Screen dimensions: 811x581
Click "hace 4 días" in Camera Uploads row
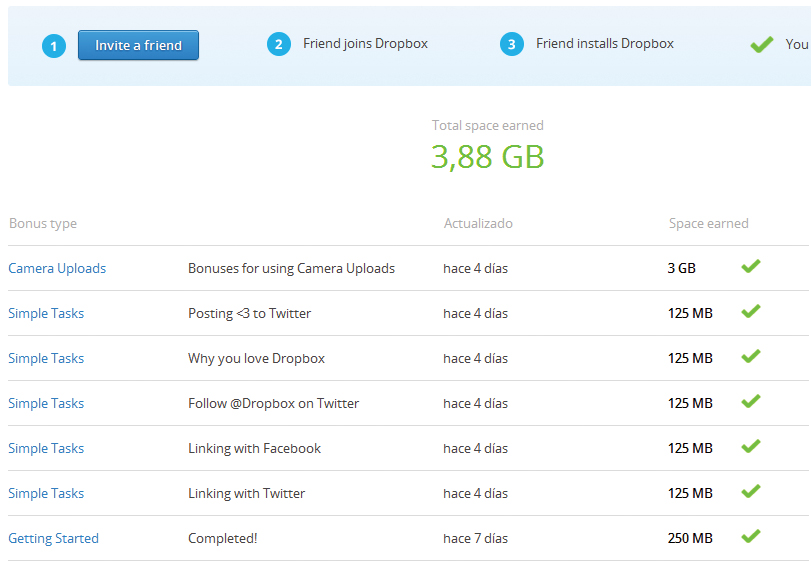475,269
